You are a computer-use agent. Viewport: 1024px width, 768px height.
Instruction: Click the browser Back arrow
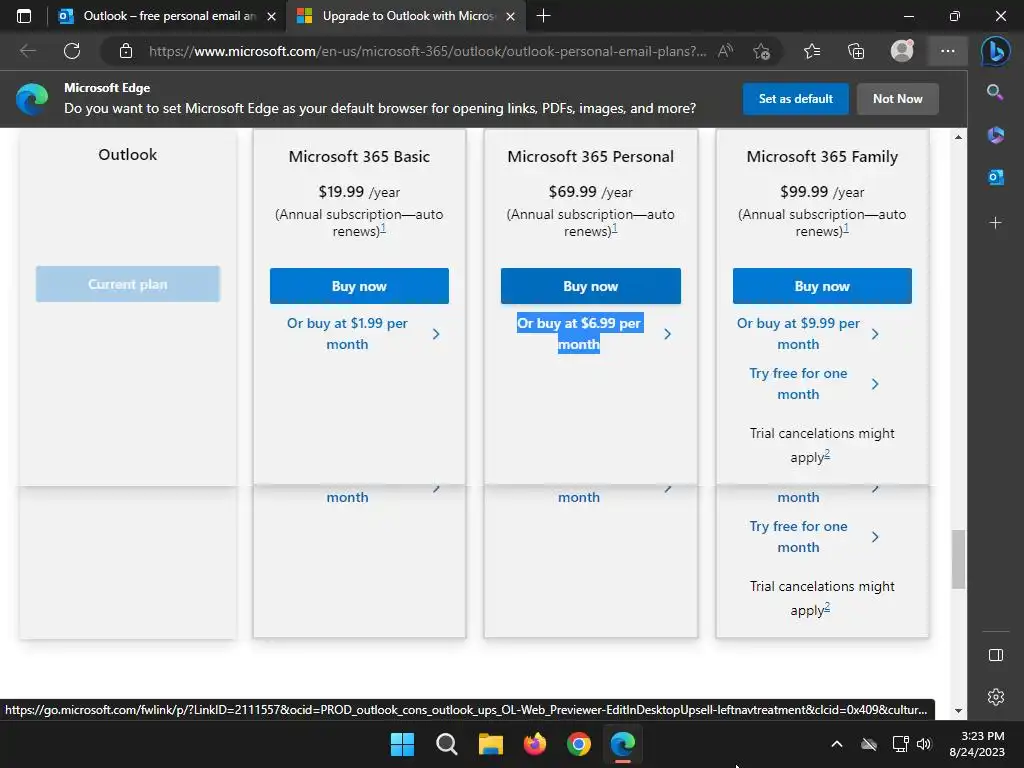pyautogui.click(x=27, y=51)
